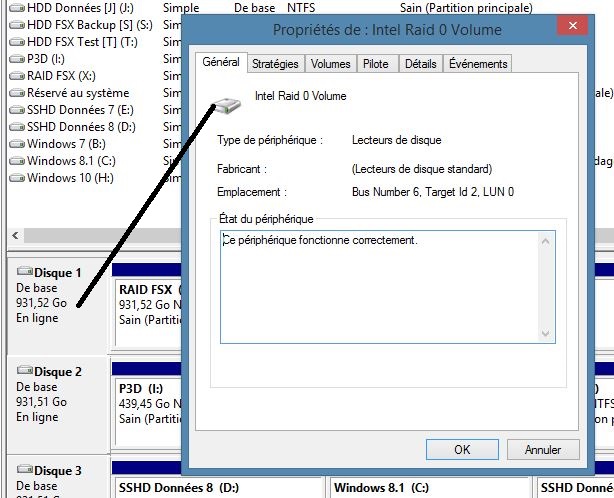Click the HDD FSX Backup [S] drive icon
614x498 pixels.
[x=17, y=25]
